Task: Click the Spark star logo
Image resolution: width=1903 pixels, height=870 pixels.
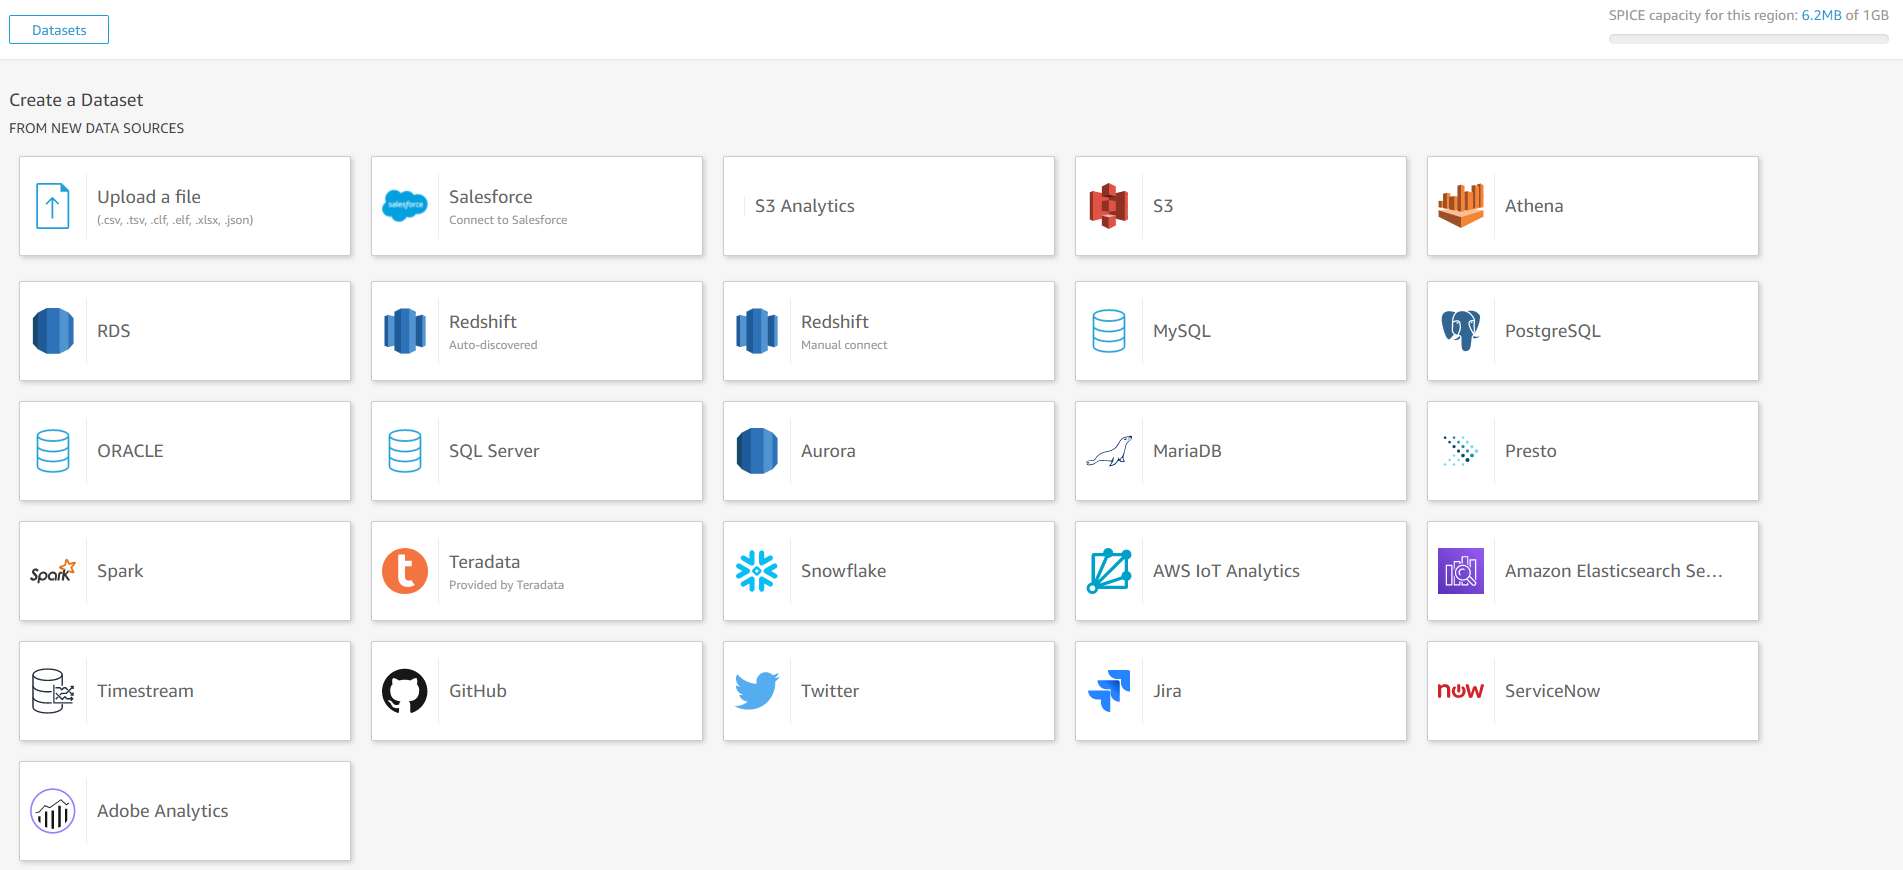Action: [53, 571]
